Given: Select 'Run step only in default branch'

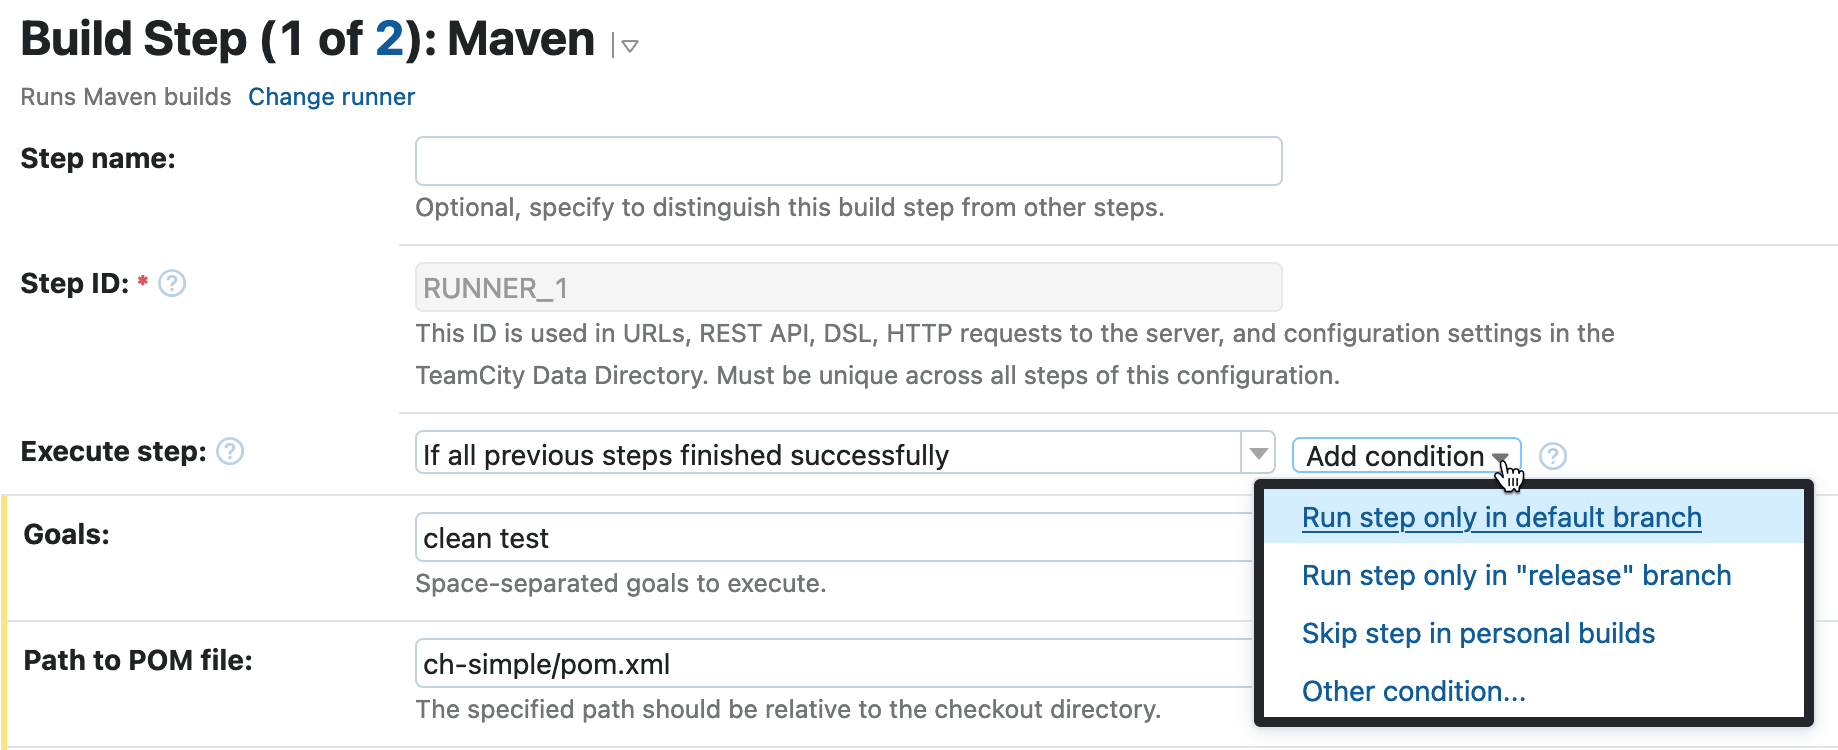Looking at the screenshot, I should tap(1501, 517).
